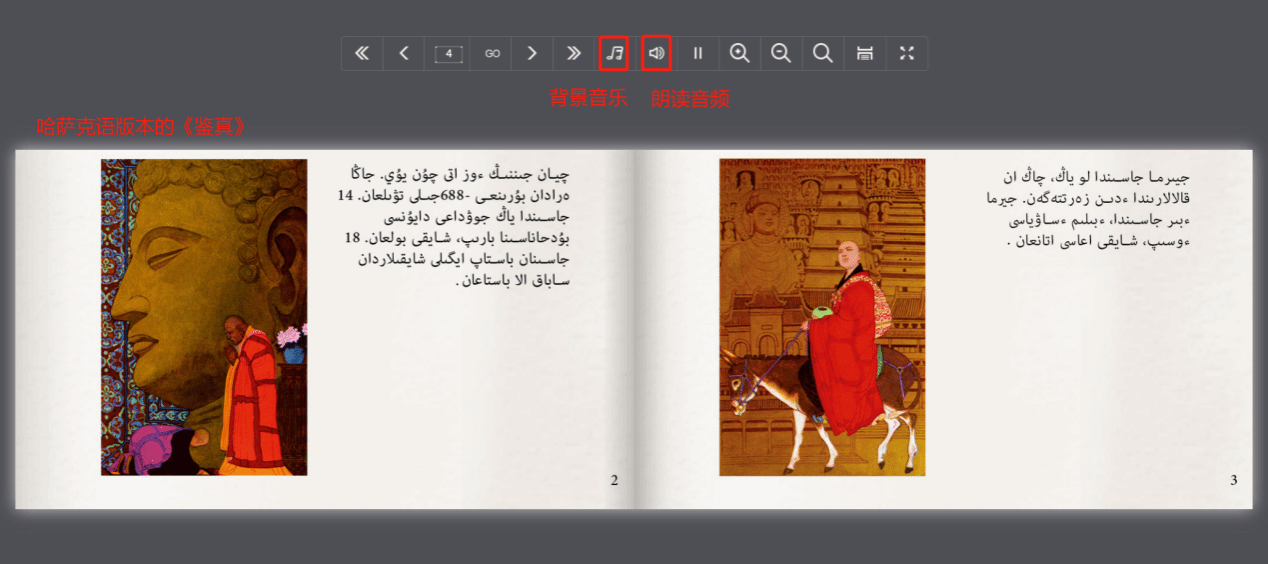Go to the previous page

click(x=404, y=54)
